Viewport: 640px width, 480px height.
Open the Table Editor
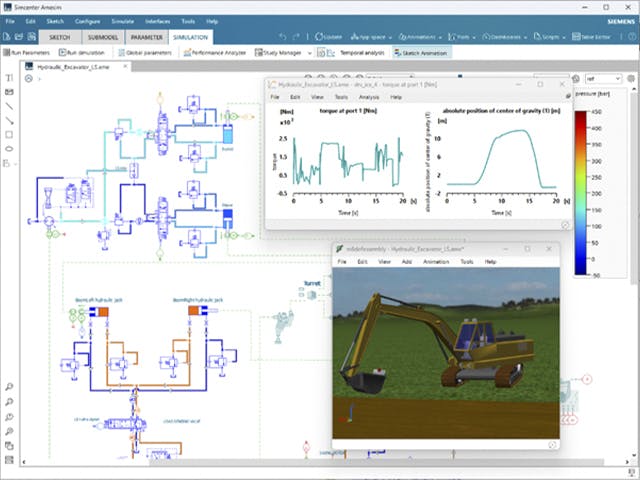[591, 37]
